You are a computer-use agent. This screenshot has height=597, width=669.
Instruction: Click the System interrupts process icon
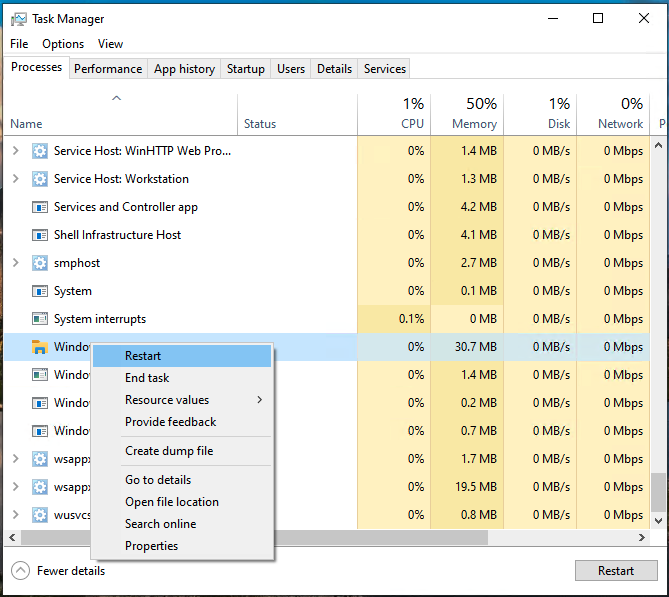point(40,319)
